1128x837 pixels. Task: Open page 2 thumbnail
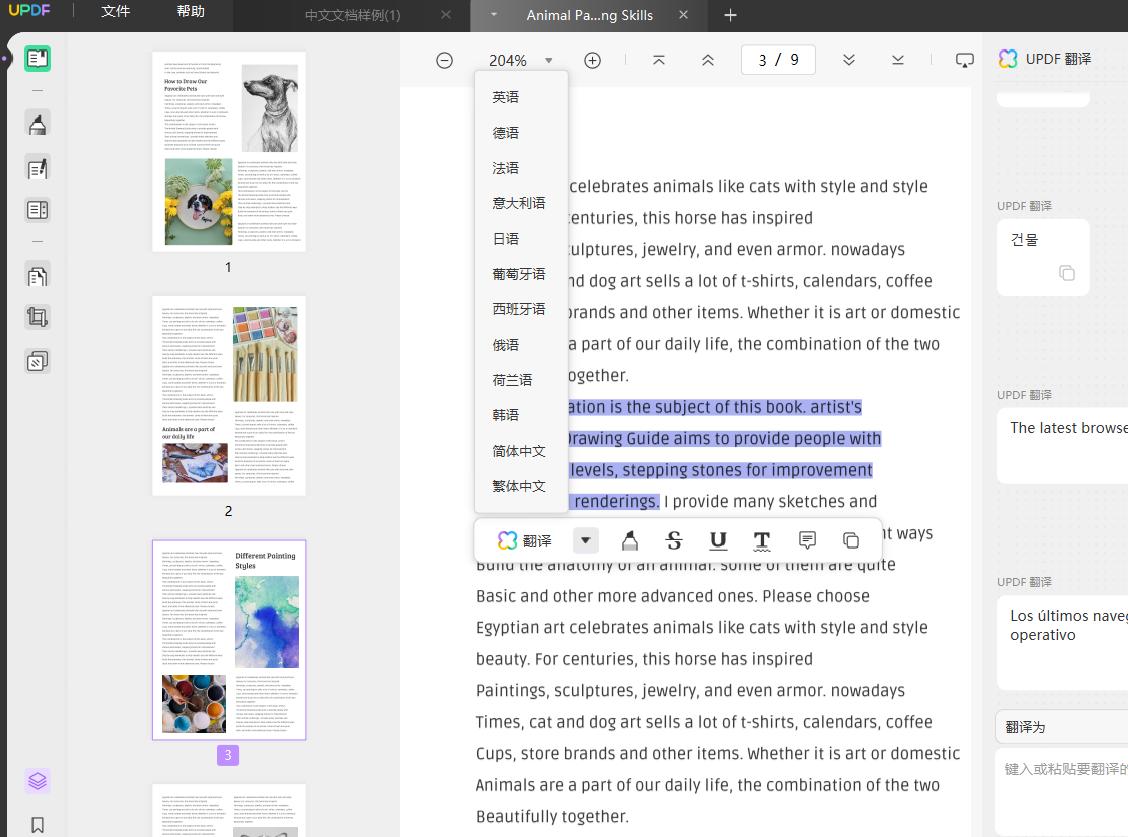[x=229, y=396]
